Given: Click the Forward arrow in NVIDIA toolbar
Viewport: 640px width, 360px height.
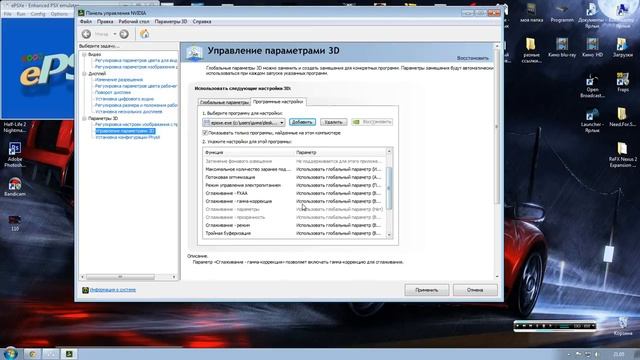Looking at the screenshot, I should click(124, 34).
